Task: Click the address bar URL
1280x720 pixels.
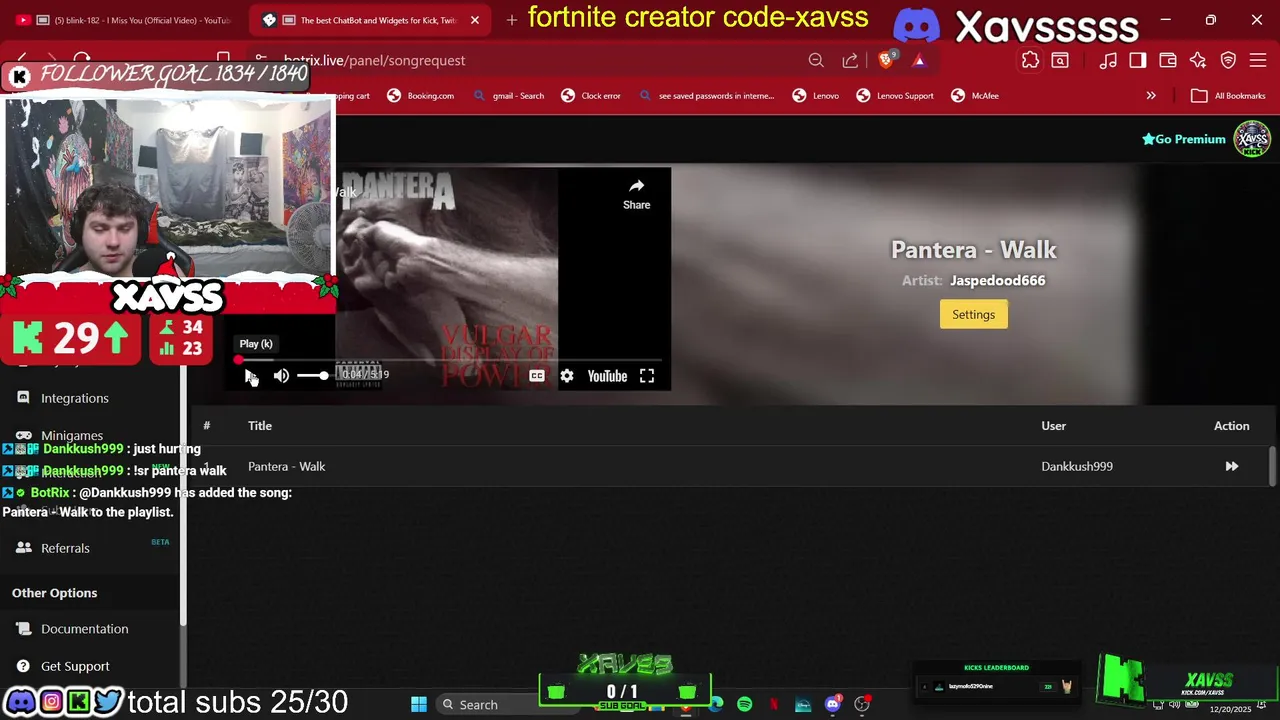Action: [374, 61]
